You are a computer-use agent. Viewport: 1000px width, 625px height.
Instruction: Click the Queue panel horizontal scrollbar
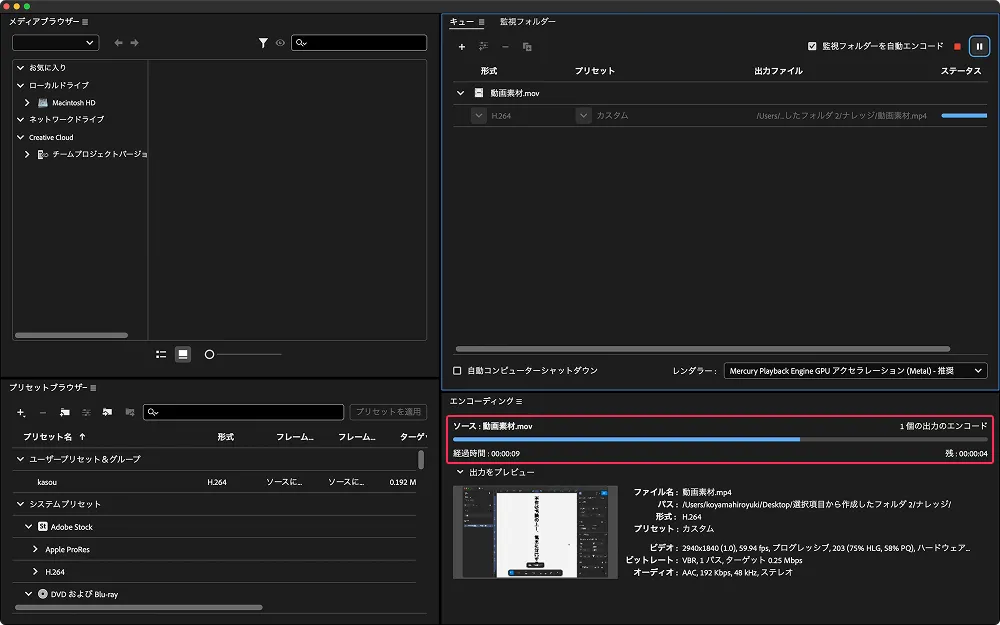pyautogui.click(x=703, y=349)
